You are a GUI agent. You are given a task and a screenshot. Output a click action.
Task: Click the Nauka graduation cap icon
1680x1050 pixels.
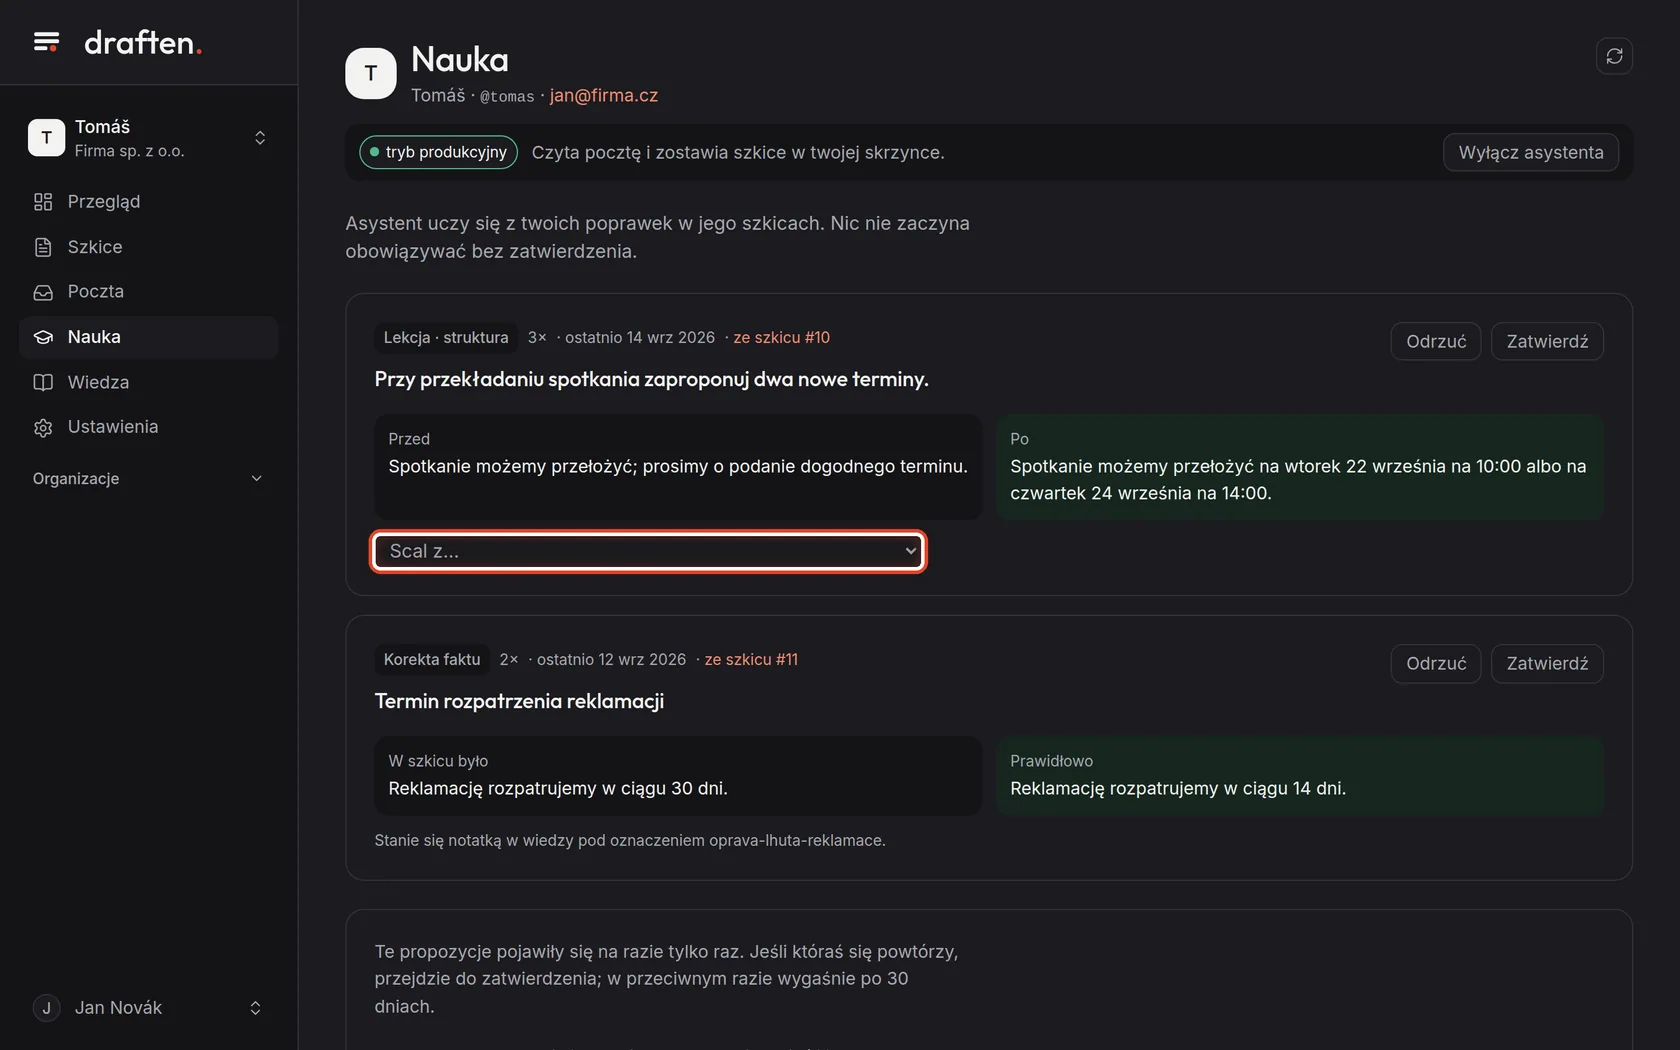43,337
